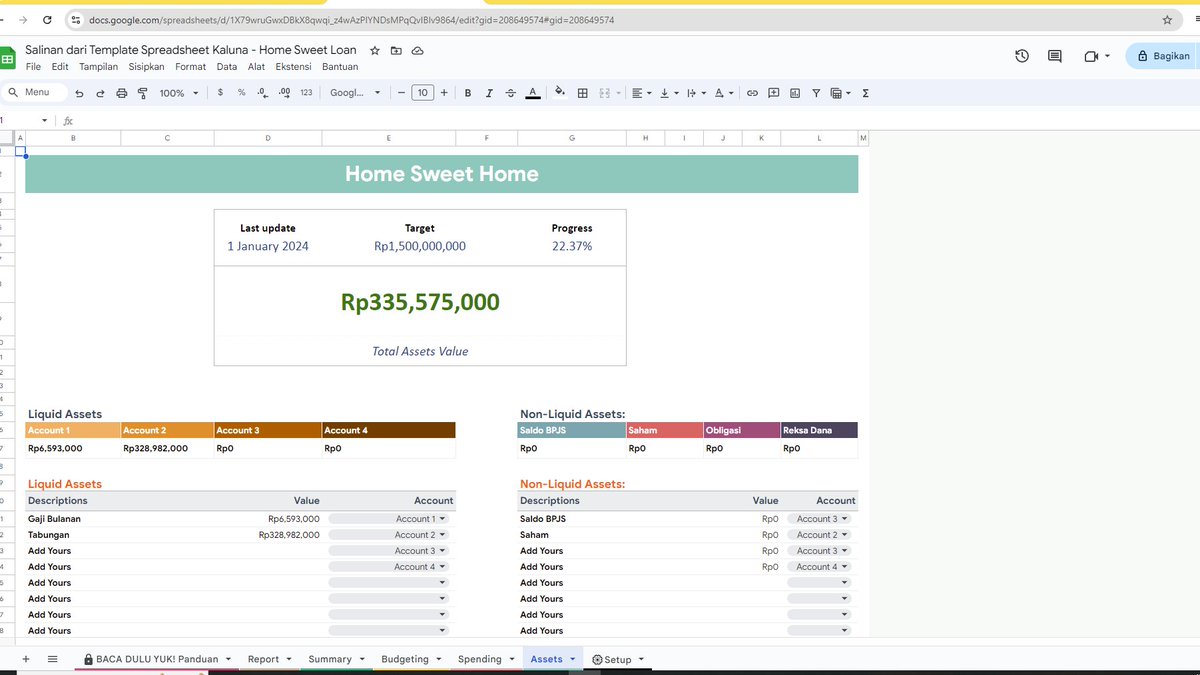Click the Add sheet plus button
This screenshot has height=675, width=1200.
[x=26, y=659]
